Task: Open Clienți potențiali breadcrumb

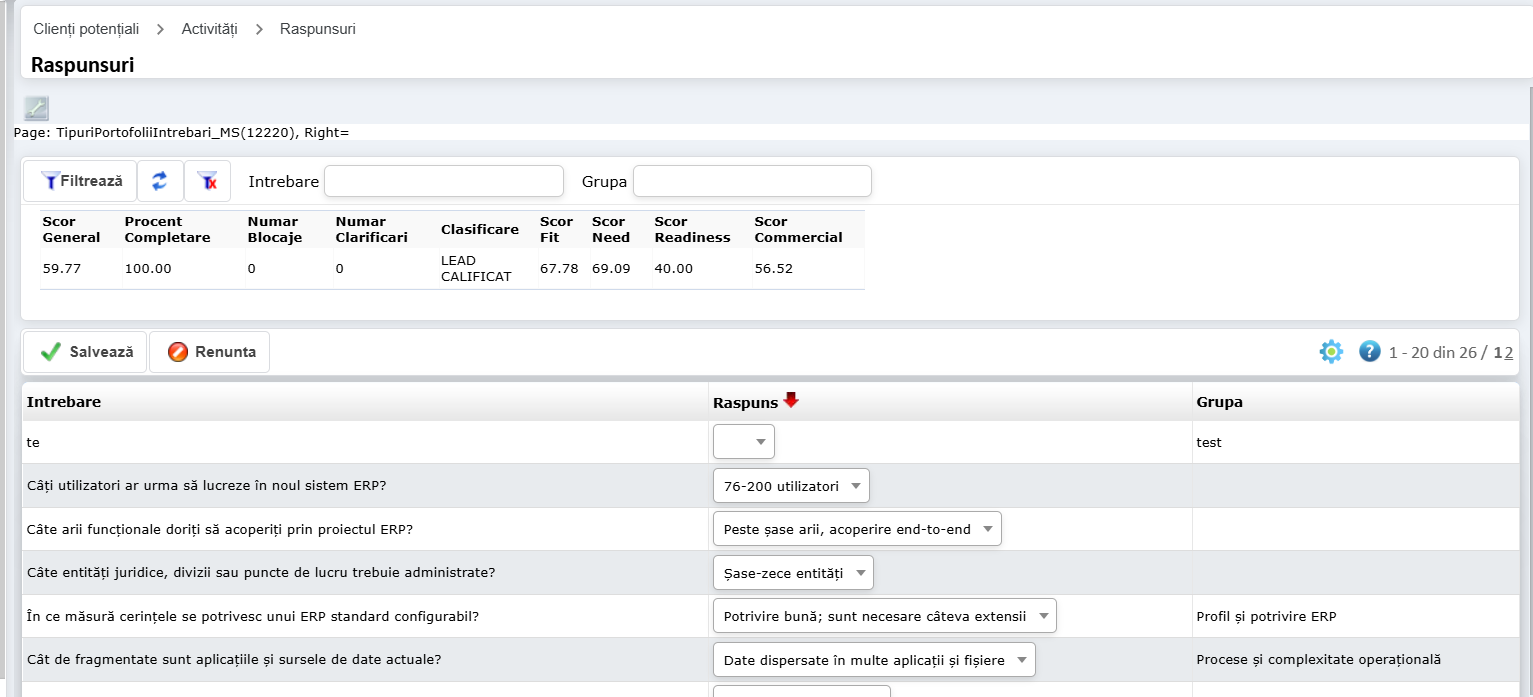Action: coord(86,29)
